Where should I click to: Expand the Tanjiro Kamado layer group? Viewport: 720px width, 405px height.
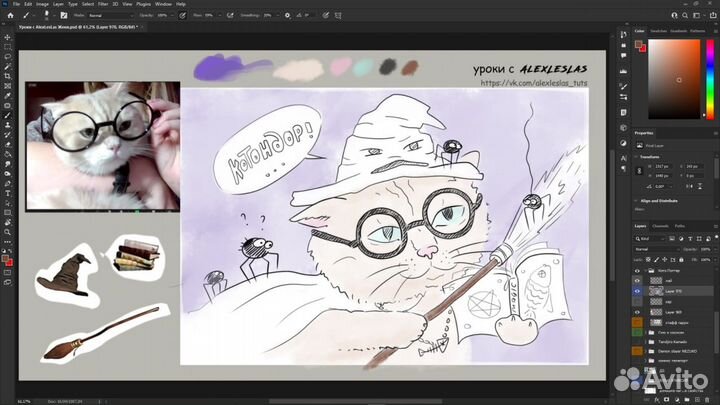[x=646, y=342]
